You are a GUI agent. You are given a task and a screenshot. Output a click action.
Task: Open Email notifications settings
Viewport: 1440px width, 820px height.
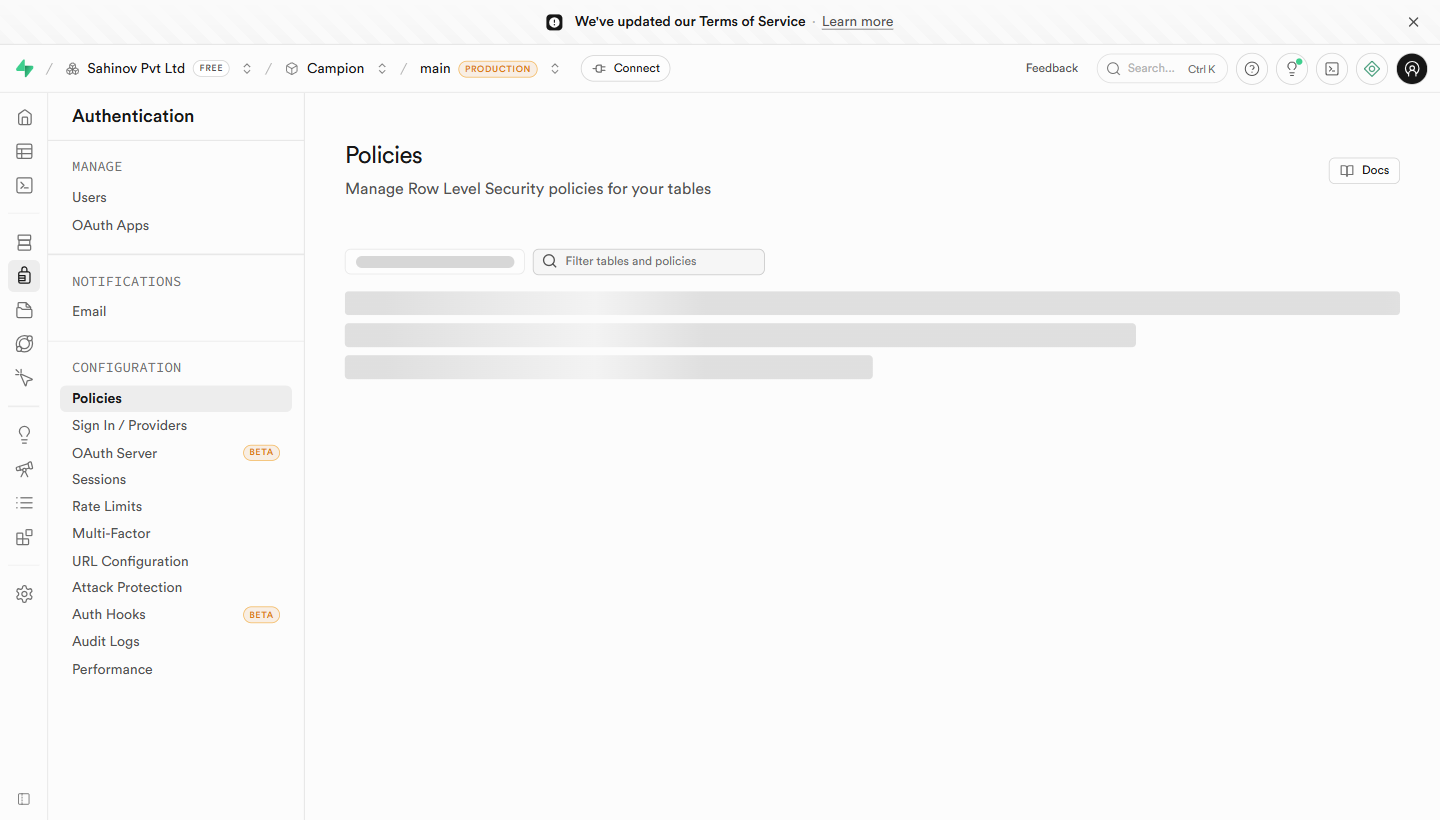point(89,311)
